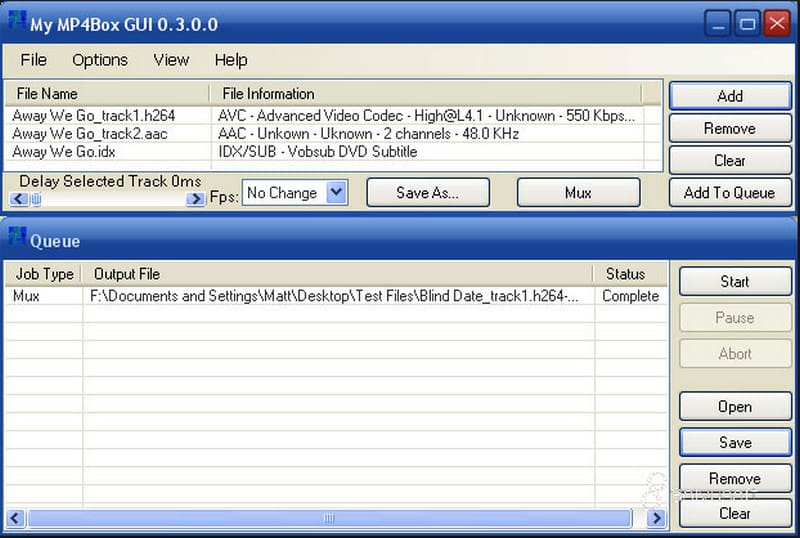Click the MP4Box app icon in title bar
Viewport: 800px width, 538px height.
16,24
